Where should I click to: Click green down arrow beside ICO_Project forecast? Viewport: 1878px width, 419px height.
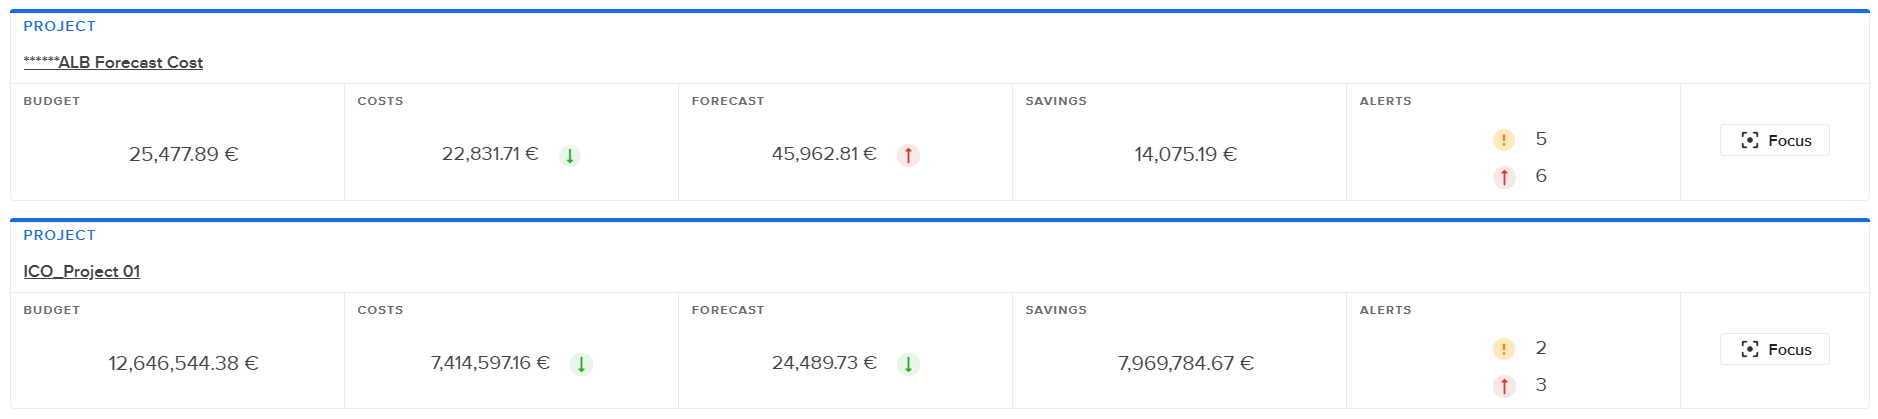(908, 364)
